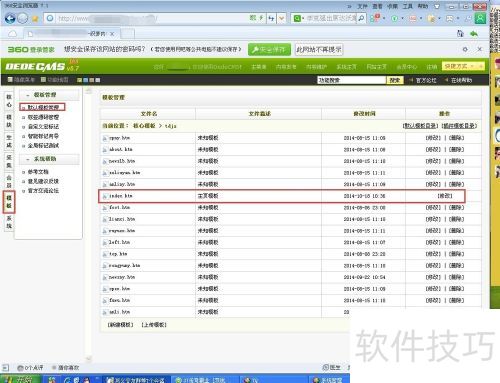Click the yellow 搜索 button
The height and width of the screenshot is (383, 500).
395,80
